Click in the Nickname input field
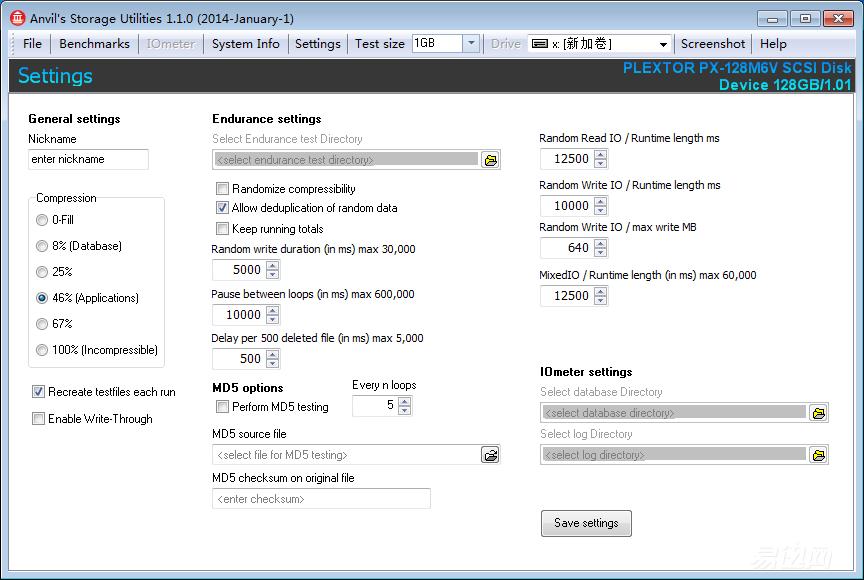This screenshot has width=864, height=580. click(88, 159)
